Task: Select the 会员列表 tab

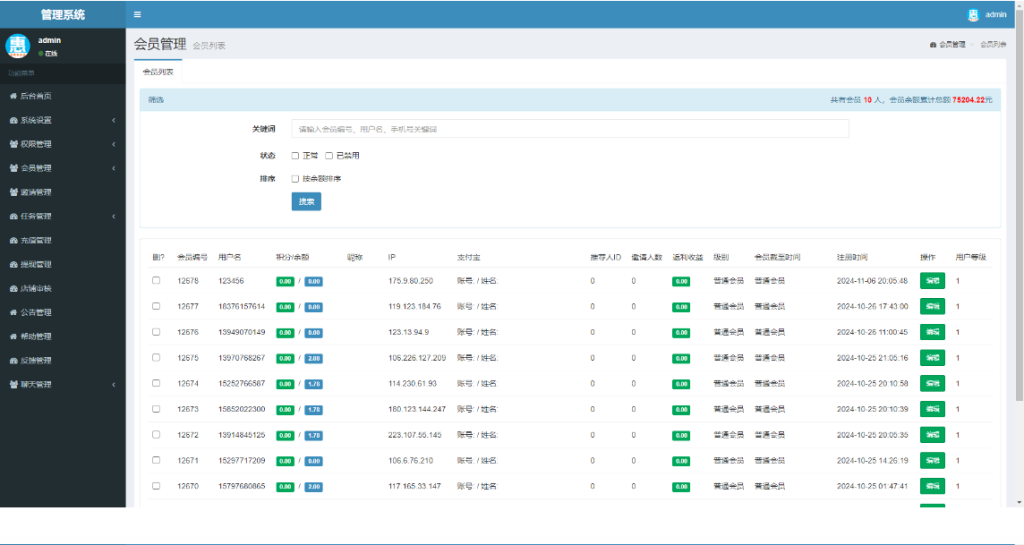Action: point(157,72)
